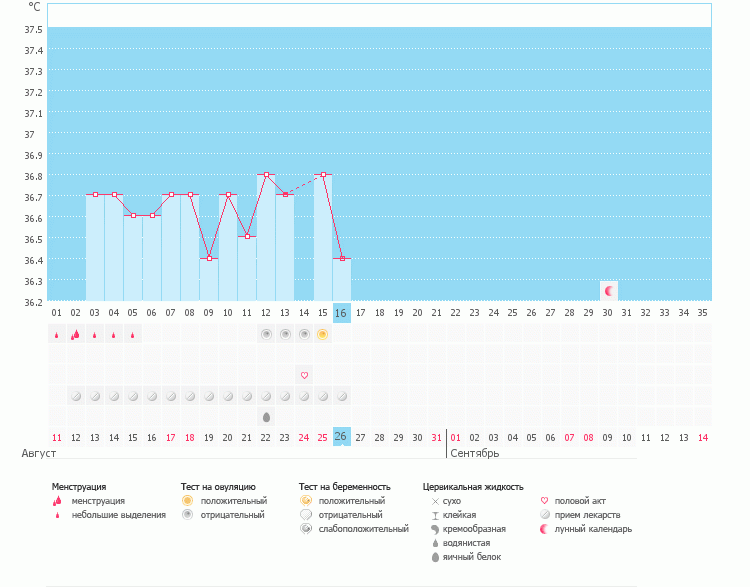
Task: Click the legend icon for яичный белок
Action: click(435, 557)
